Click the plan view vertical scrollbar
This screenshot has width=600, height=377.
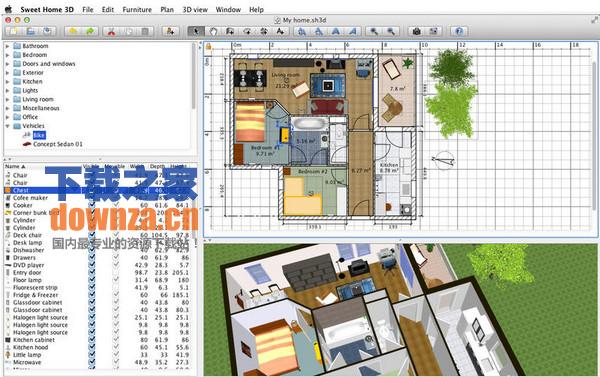pyautogui.click(x=594, y=136)
